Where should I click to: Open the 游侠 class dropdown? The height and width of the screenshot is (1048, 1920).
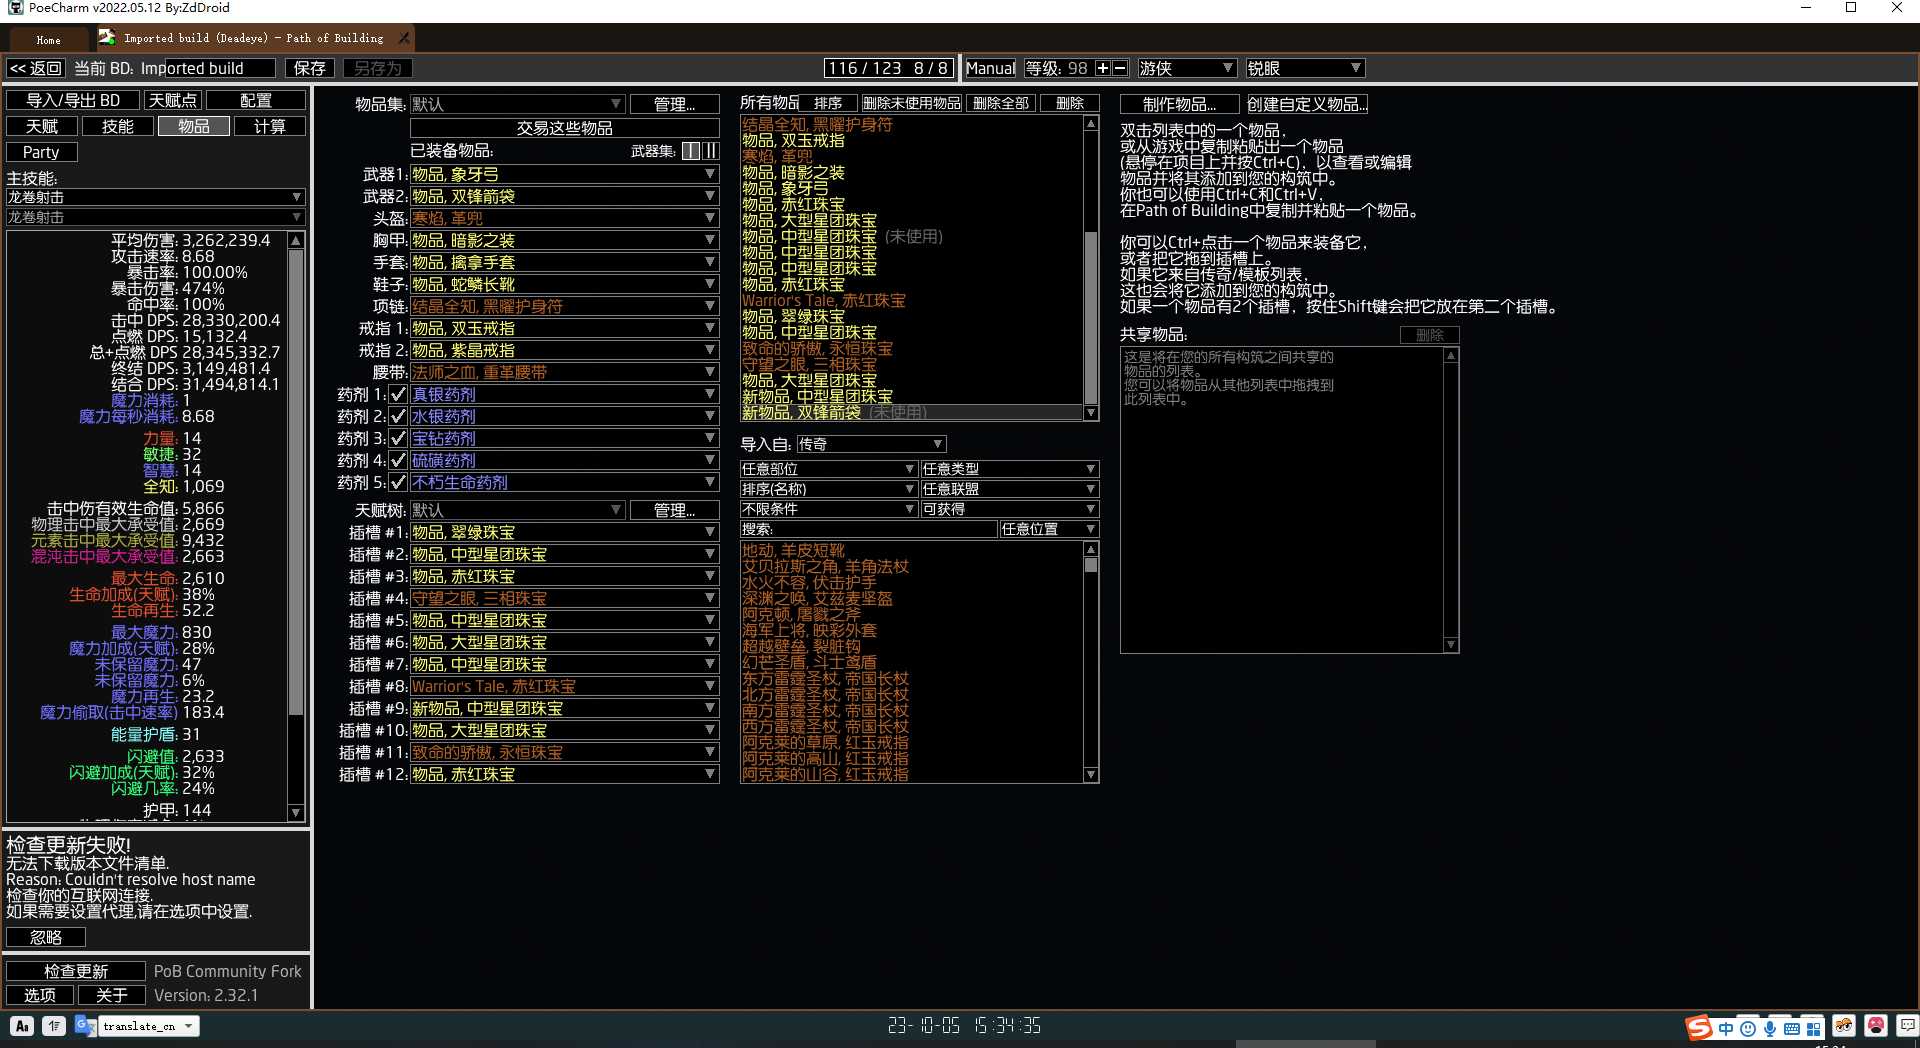coord(1186,68)
